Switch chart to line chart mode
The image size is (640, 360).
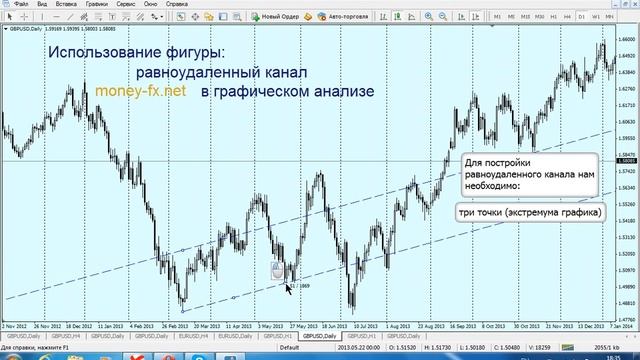pos(411,17)
